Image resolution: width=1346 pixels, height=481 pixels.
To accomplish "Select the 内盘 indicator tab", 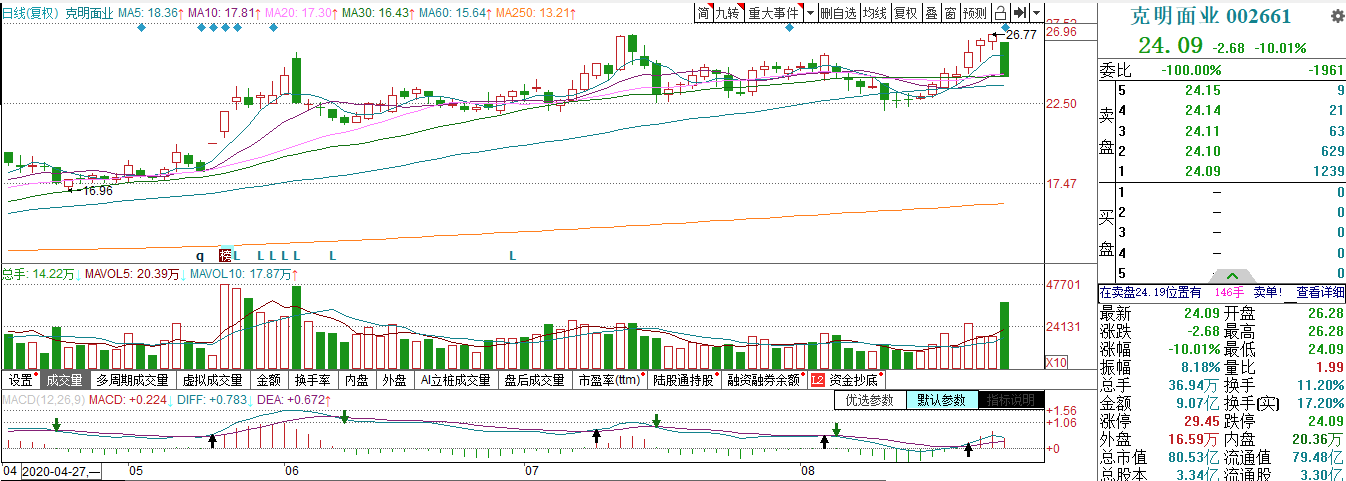I will (x=357, y=380).
